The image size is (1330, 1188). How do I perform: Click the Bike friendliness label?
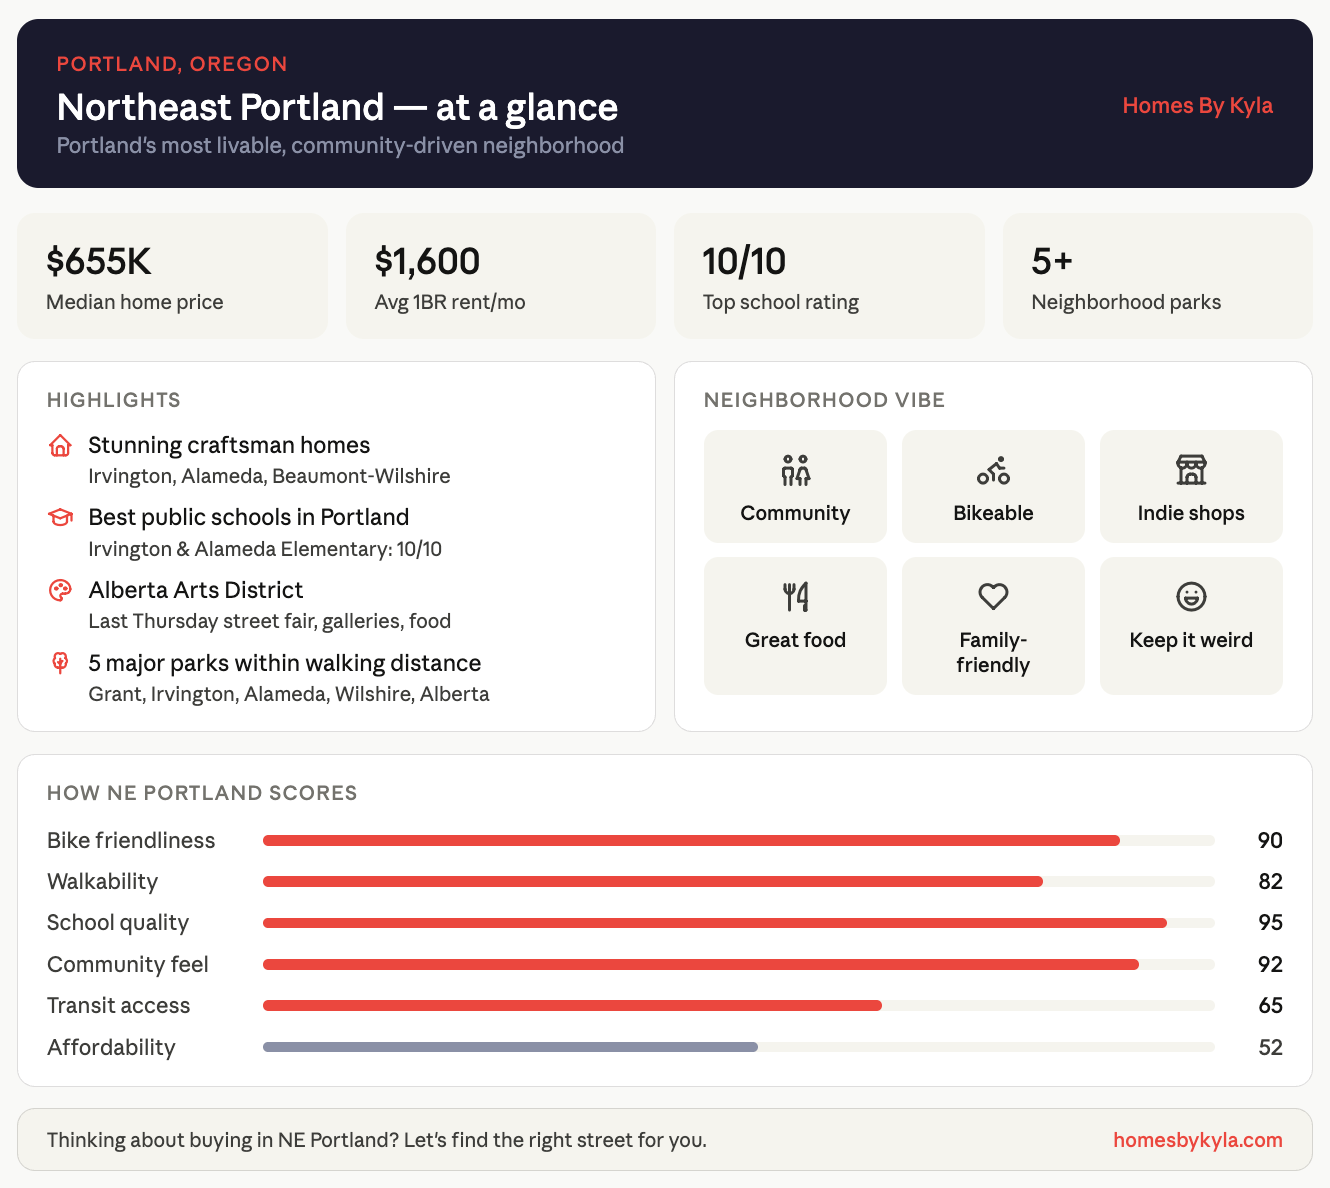(131, 841)
